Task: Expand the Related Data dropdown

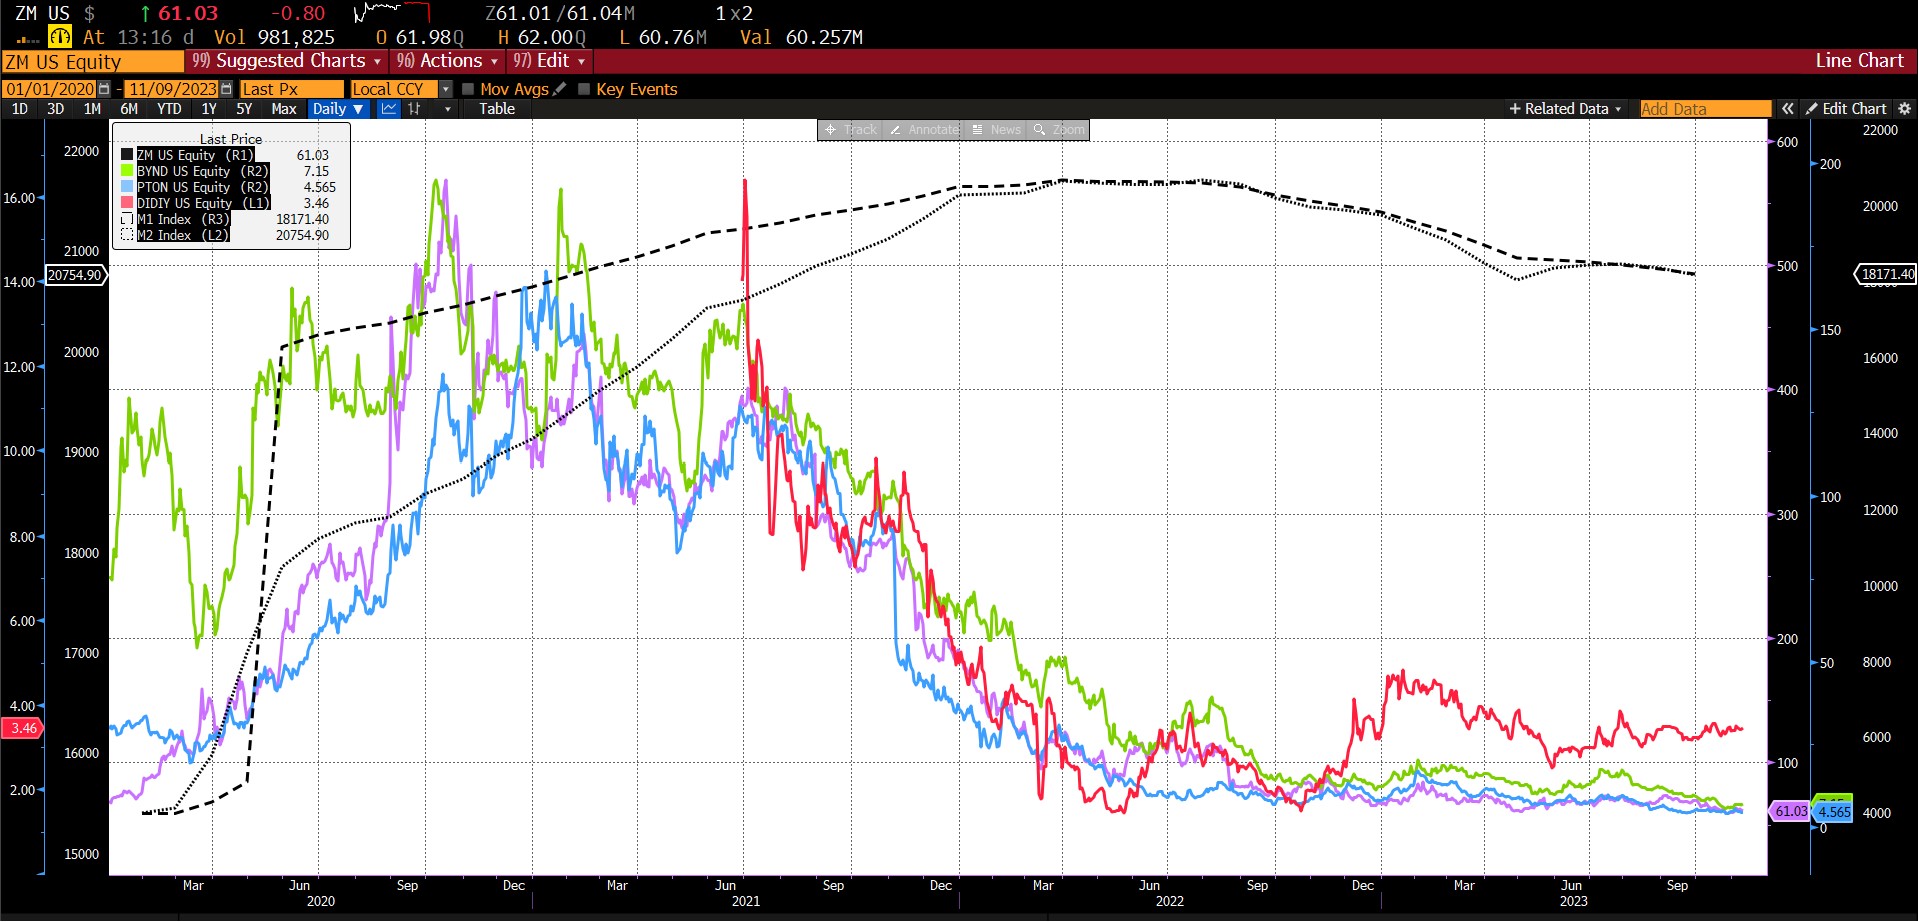Action: (1565, 109)
